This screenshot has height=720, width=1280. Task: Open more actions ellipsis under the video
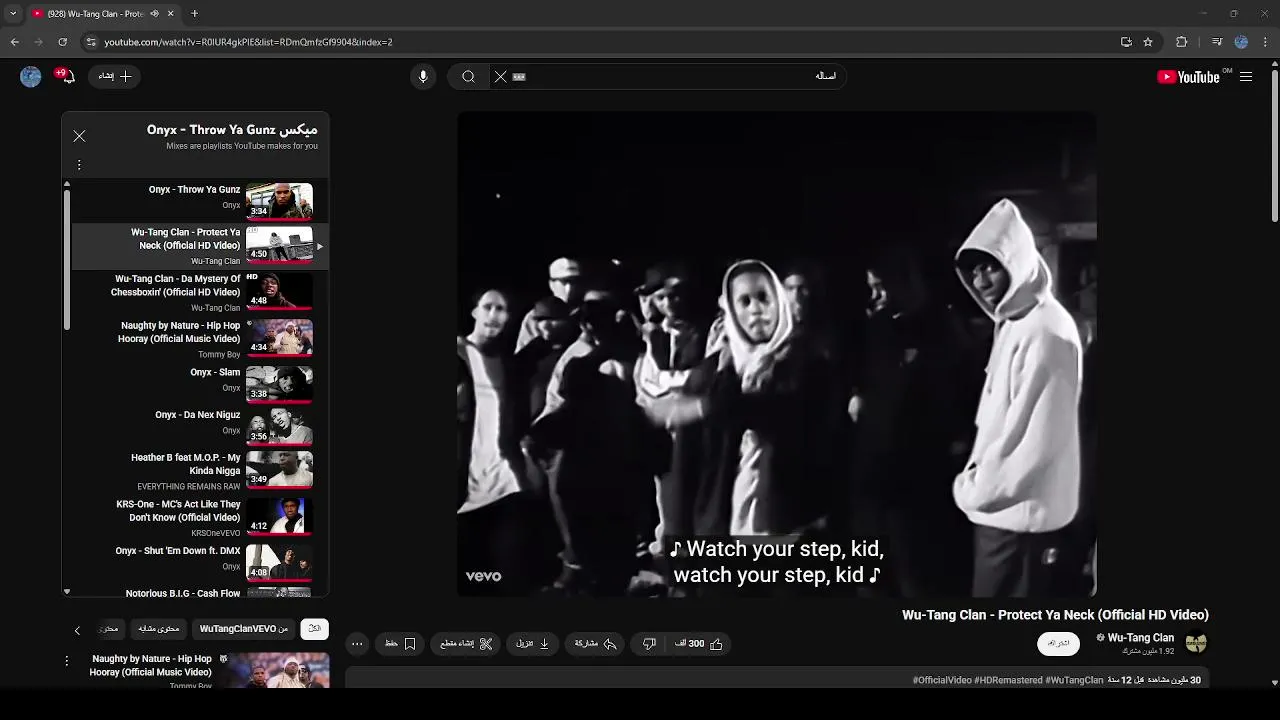tap(357, 644)
